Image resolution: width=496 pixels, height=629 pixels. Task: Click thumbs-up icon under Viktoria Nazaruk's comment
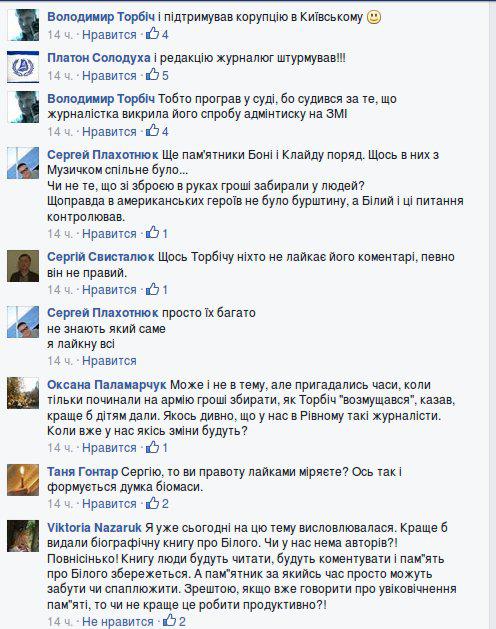(x=169, y=621)
